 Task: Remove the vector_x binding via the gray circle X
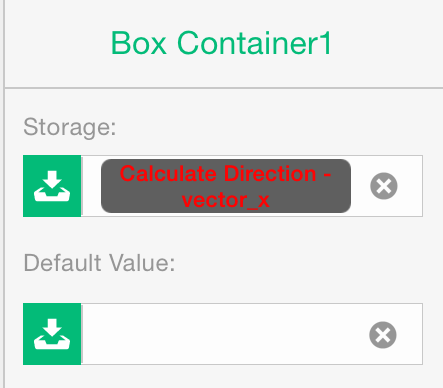pyautogui.click(x=384, y=186)
